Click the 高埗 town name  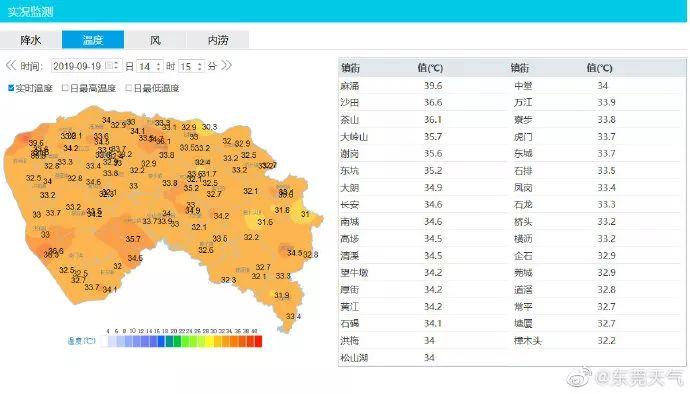click(x=350, y=239)
